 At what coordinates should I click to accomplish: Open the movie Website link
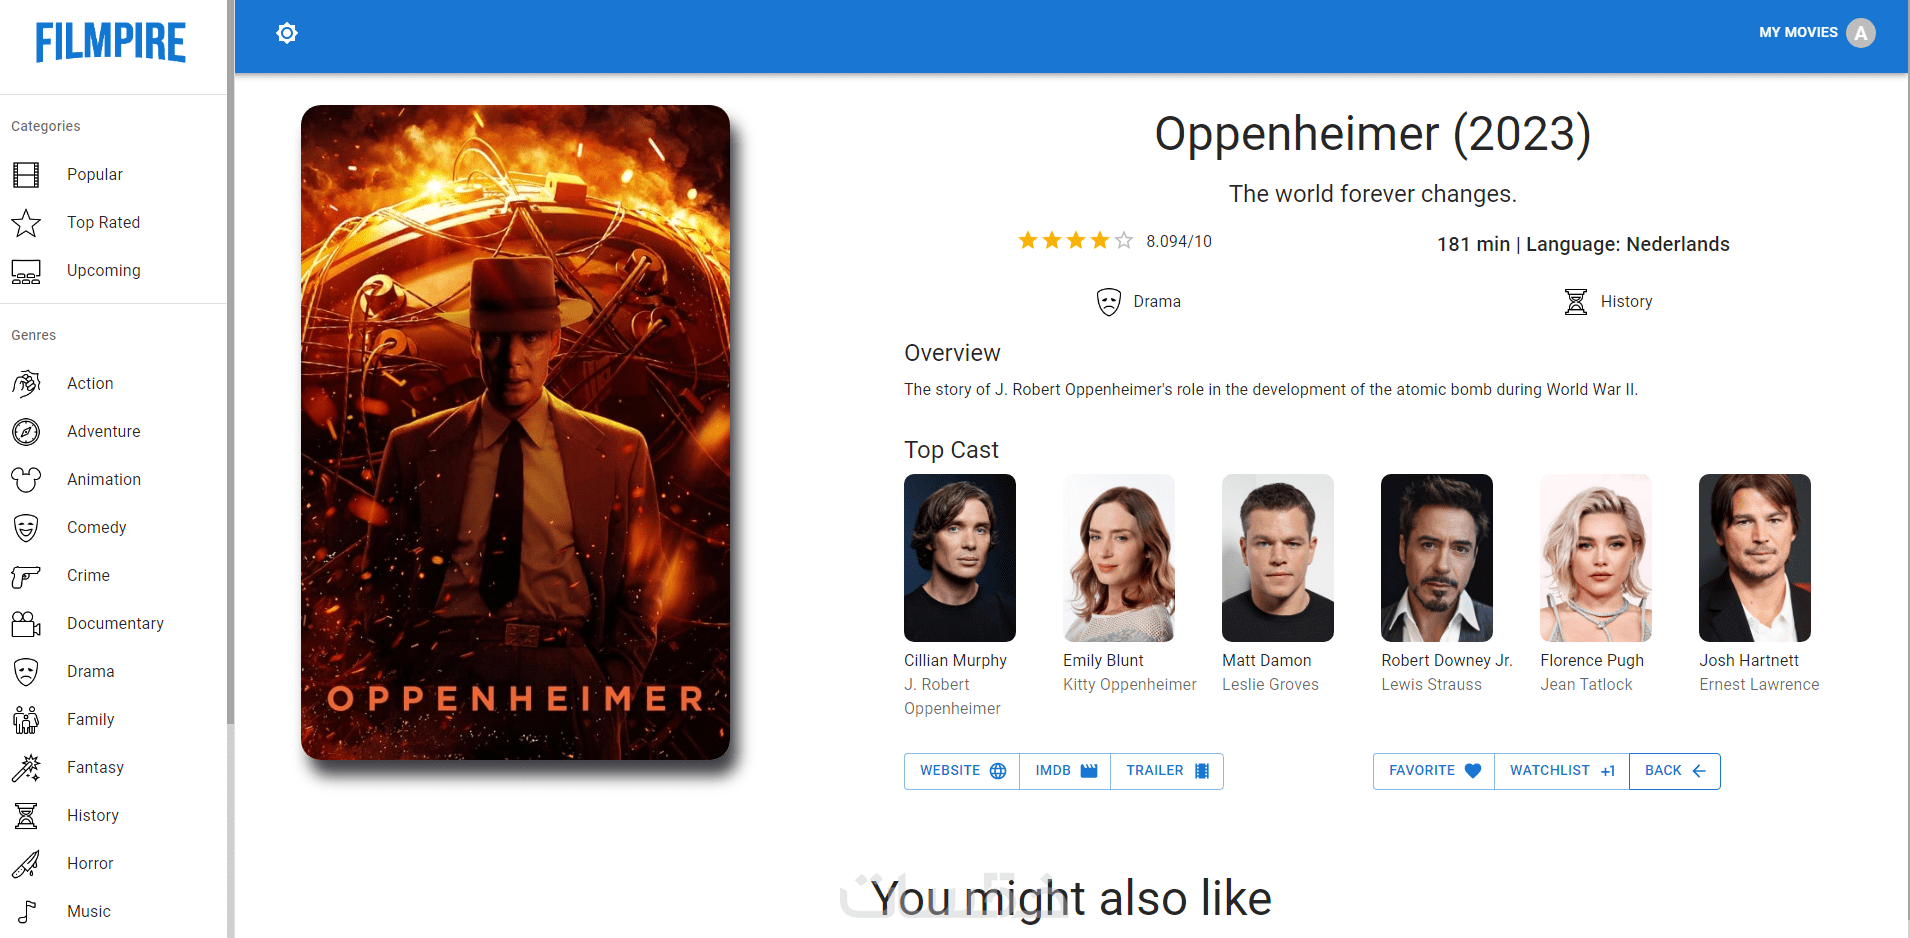(962, 771)
